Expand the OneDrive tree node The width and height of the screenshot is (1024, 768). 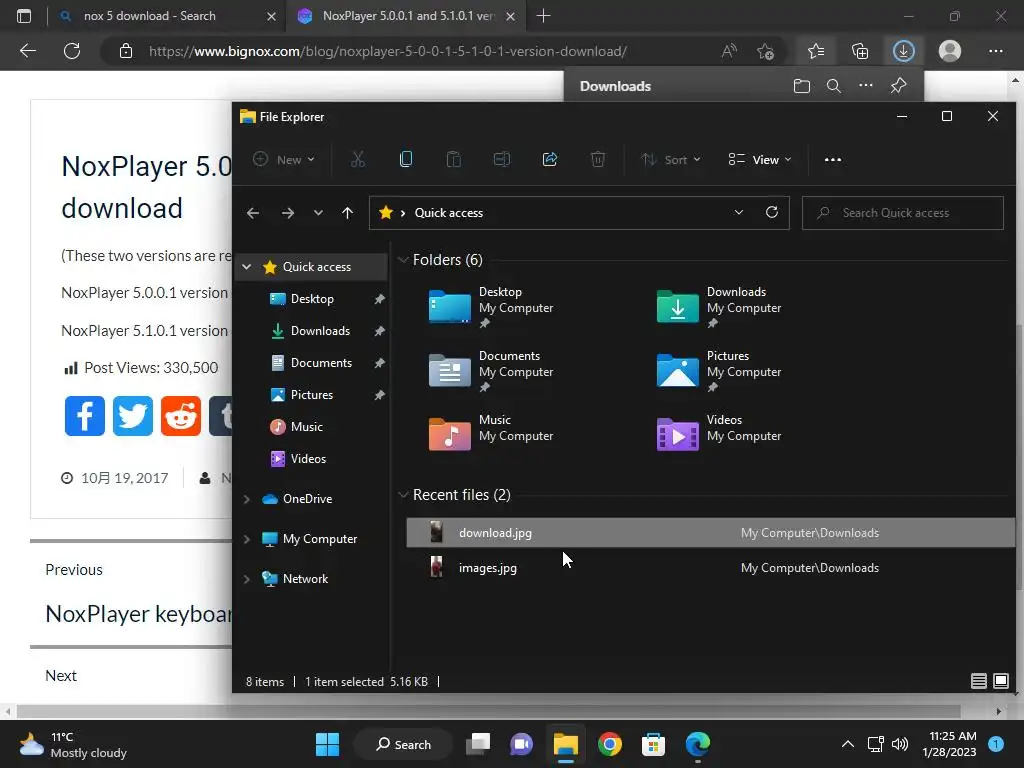[x=247, y=499]
